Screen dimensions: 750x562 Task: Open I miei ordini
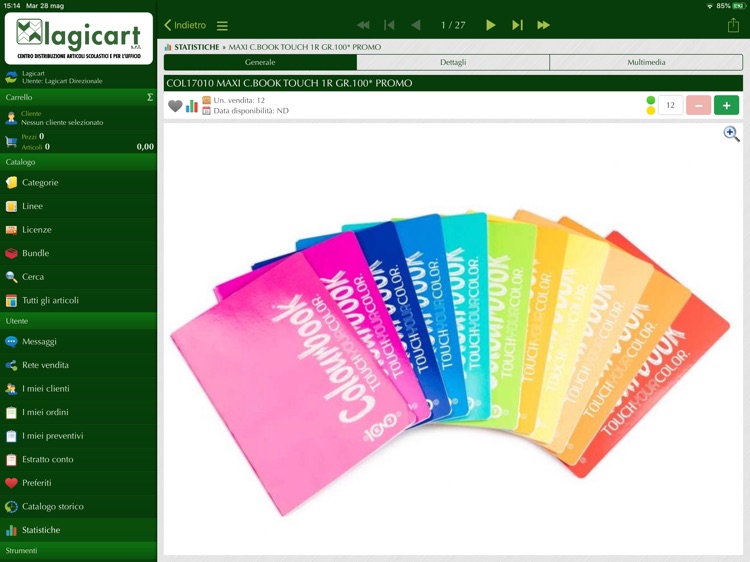tap(78, 412)
